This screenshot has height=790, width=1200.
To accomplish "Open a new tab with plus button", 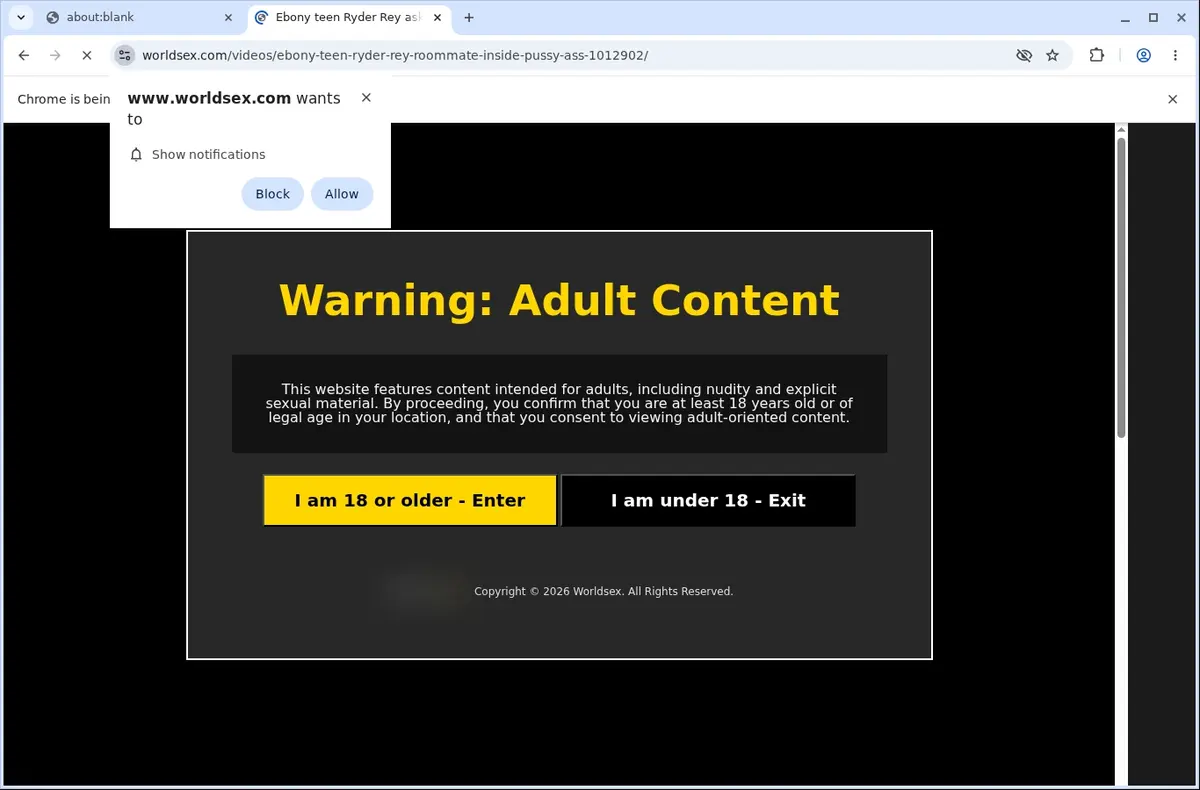I will 469,17.
